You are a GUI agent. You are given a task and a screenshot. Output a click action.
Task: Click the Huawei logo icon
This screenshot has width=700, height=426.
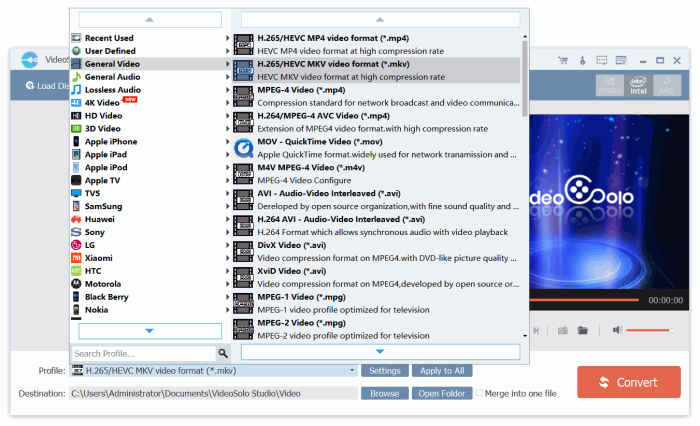tap(76, 219)
